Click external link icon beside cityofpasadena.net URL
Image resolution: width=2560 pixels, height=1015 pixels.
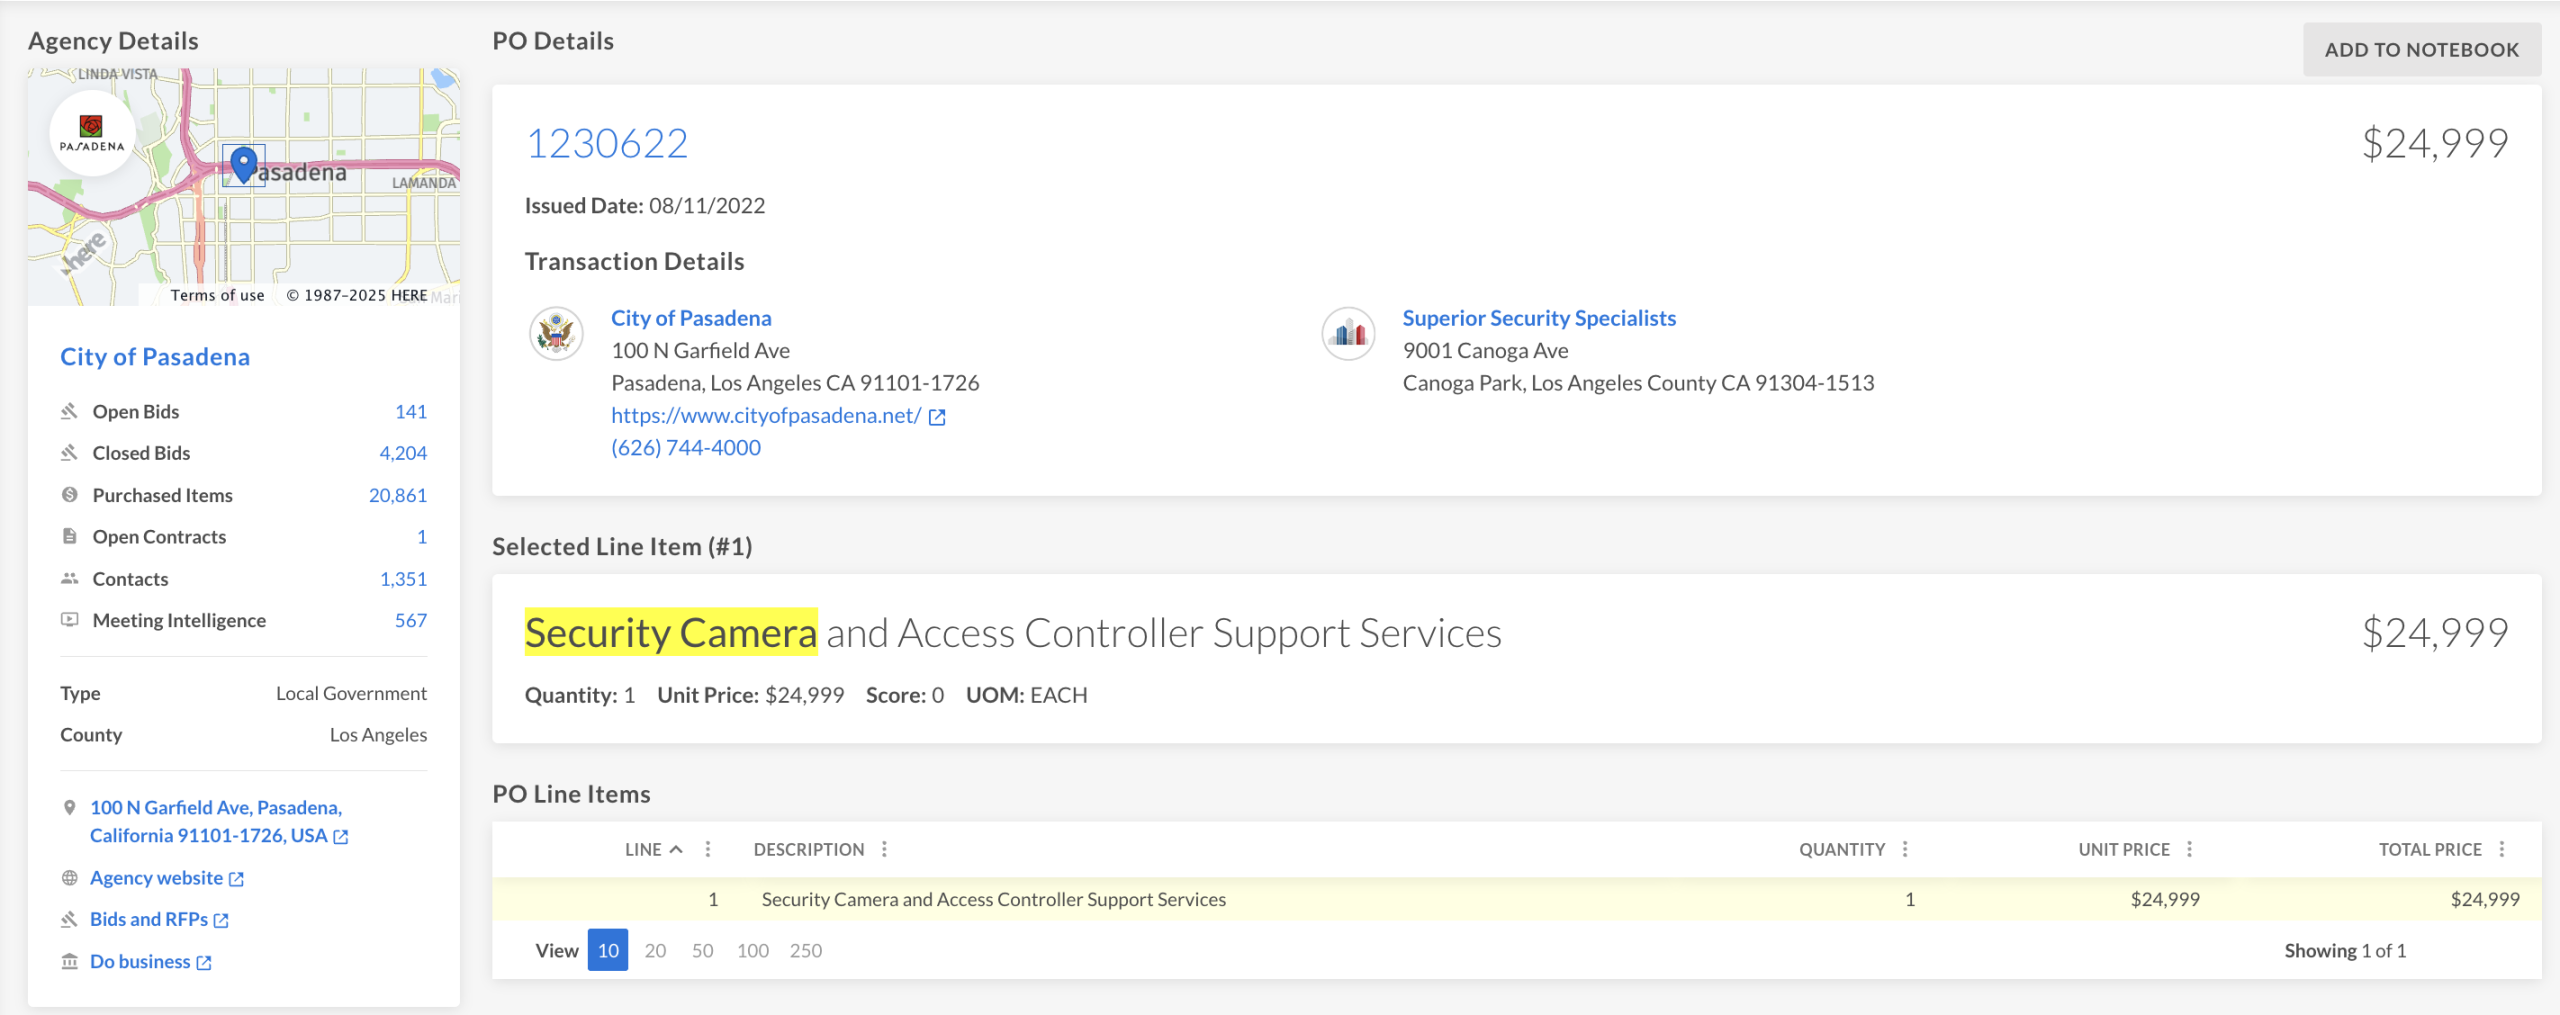pos(937,417)
